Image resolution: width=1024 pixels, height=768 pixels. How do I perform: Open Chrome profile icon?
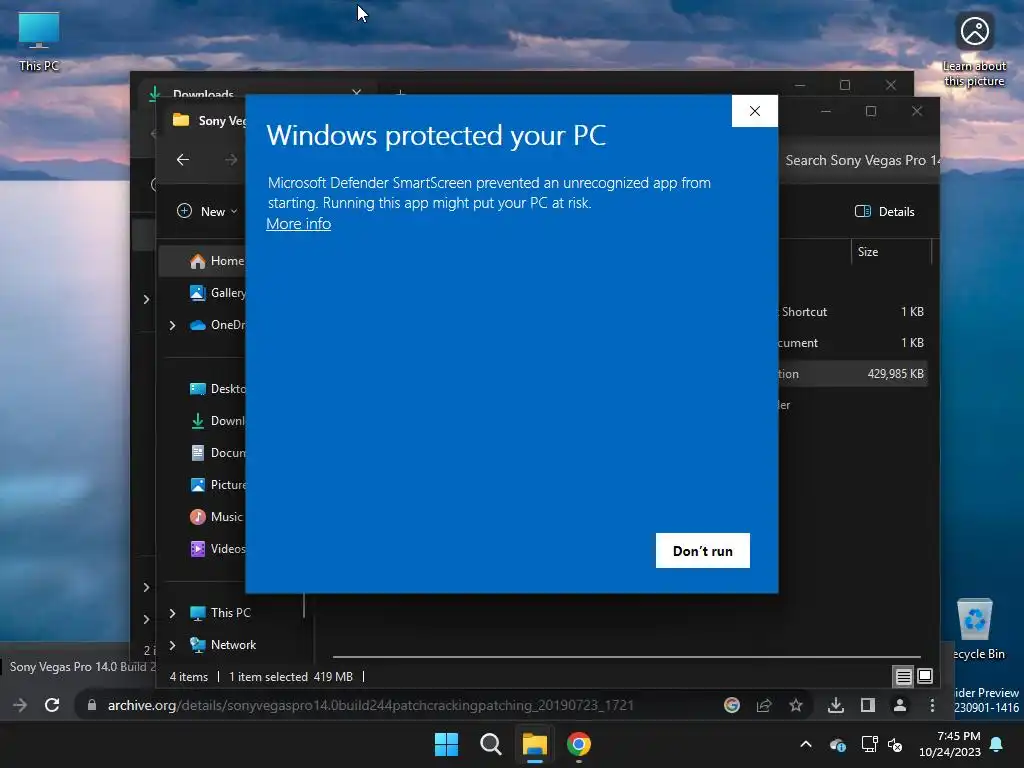coord(900,705)
